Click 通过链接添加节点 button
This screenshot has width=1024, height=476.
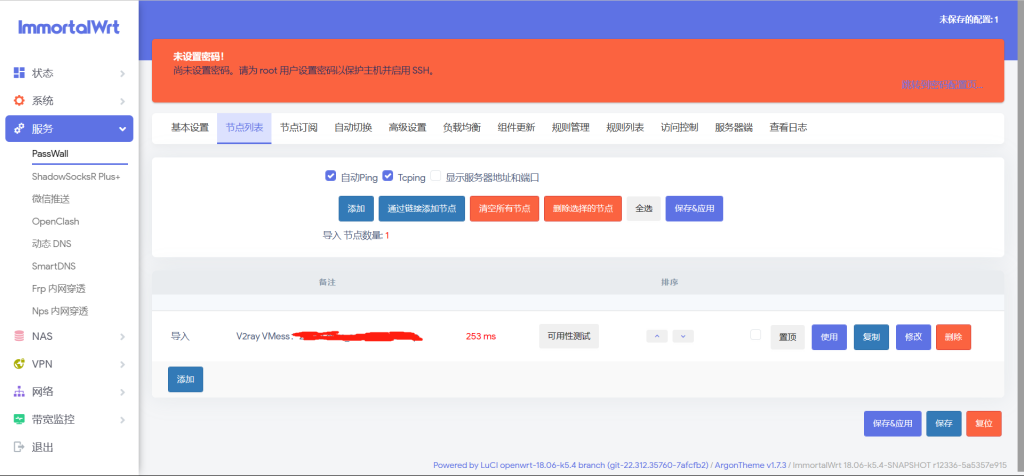click(421, 208)
